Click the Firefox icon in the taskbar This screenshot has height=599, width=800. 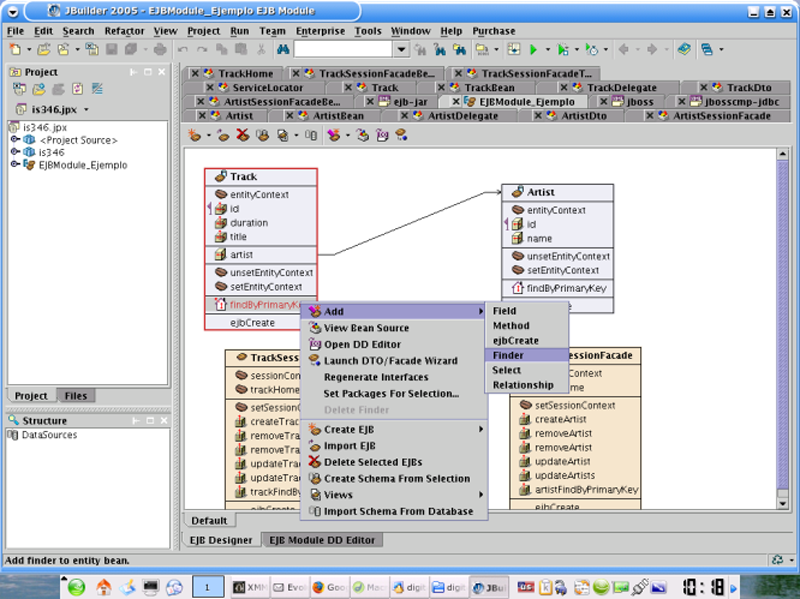point(319,587)
